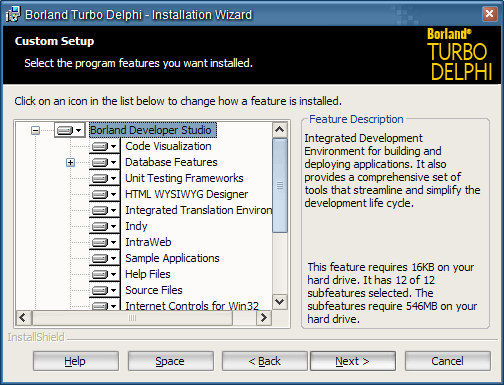504x385 pixels.
Task: Open install options for Integrated Translation Environment
Action: pyautogui.click(x=104, y=210)
